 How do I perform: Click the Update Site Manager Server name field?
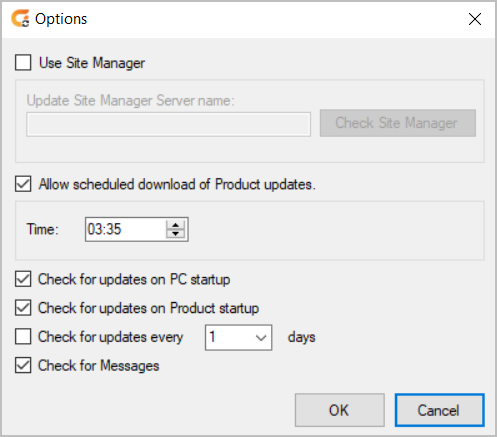169,124
